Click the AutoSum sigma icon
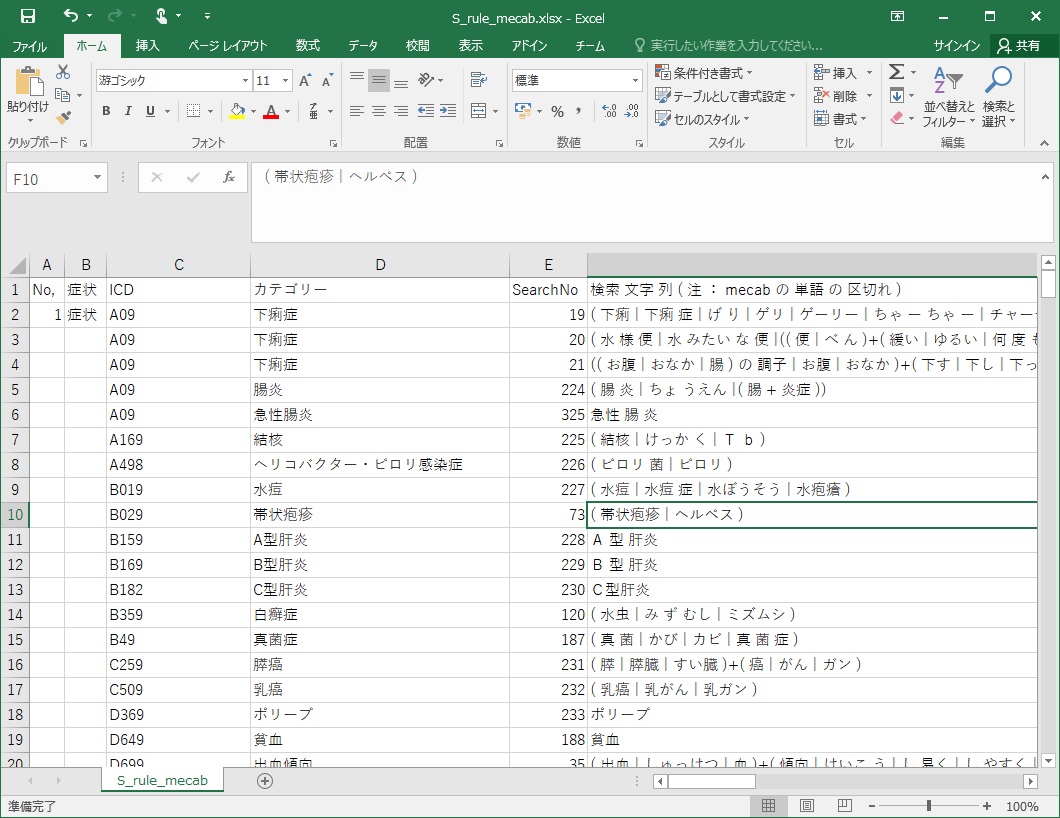Viewport: 1060px width, 818px height. pos(896,72)
